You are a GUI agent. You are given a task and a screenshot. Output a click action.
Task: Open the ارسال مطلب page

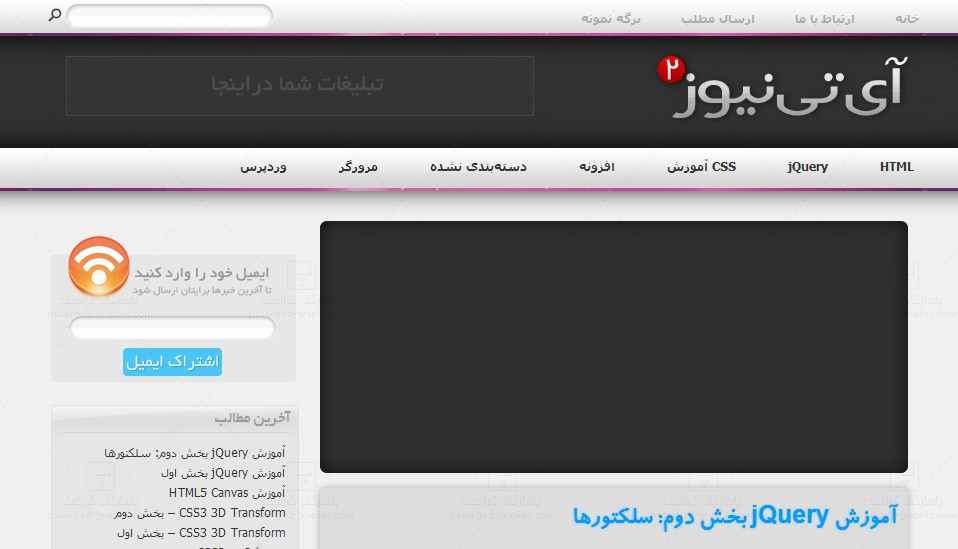click(718, 19)
